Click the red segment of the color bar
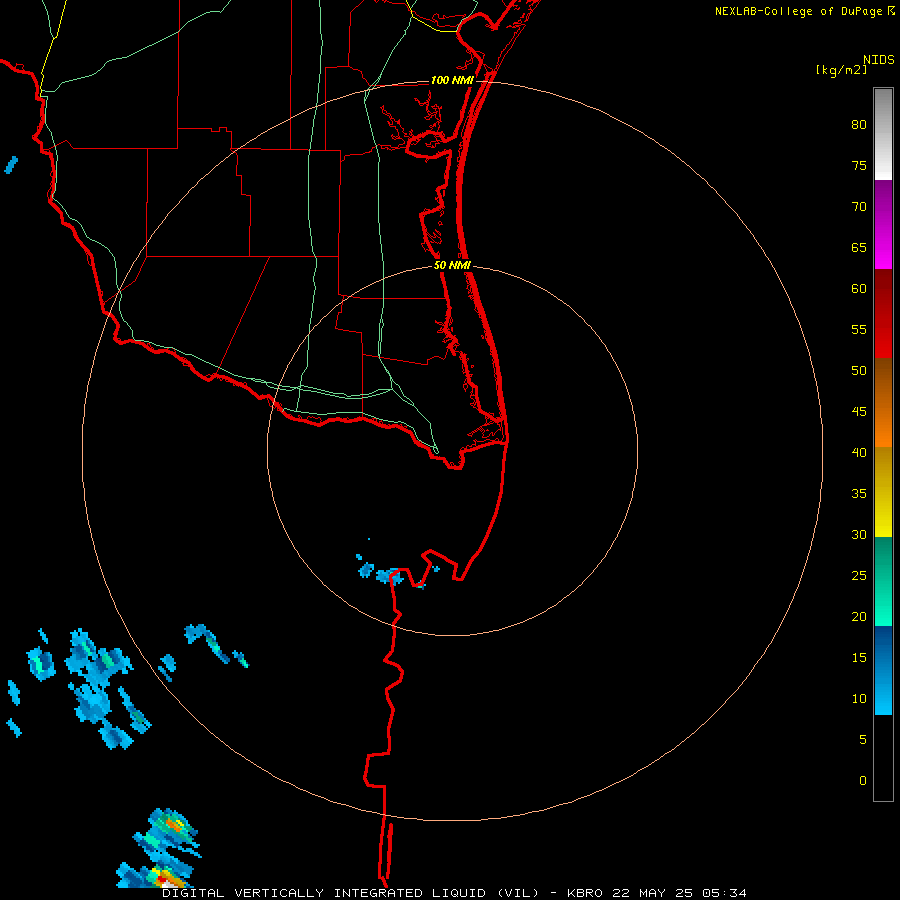This screenshot has width=900, height=900. click(x=883, y=313)
